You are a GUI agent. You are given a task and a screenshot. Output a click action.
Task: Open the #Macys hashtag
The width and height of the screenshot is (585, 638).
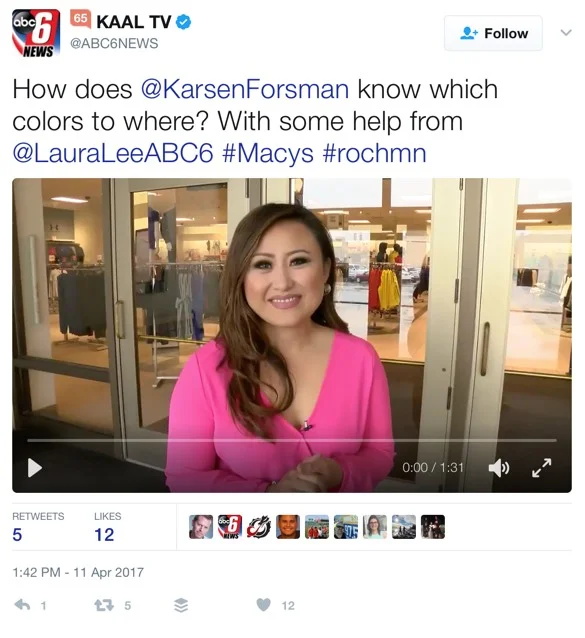point(268,153)
